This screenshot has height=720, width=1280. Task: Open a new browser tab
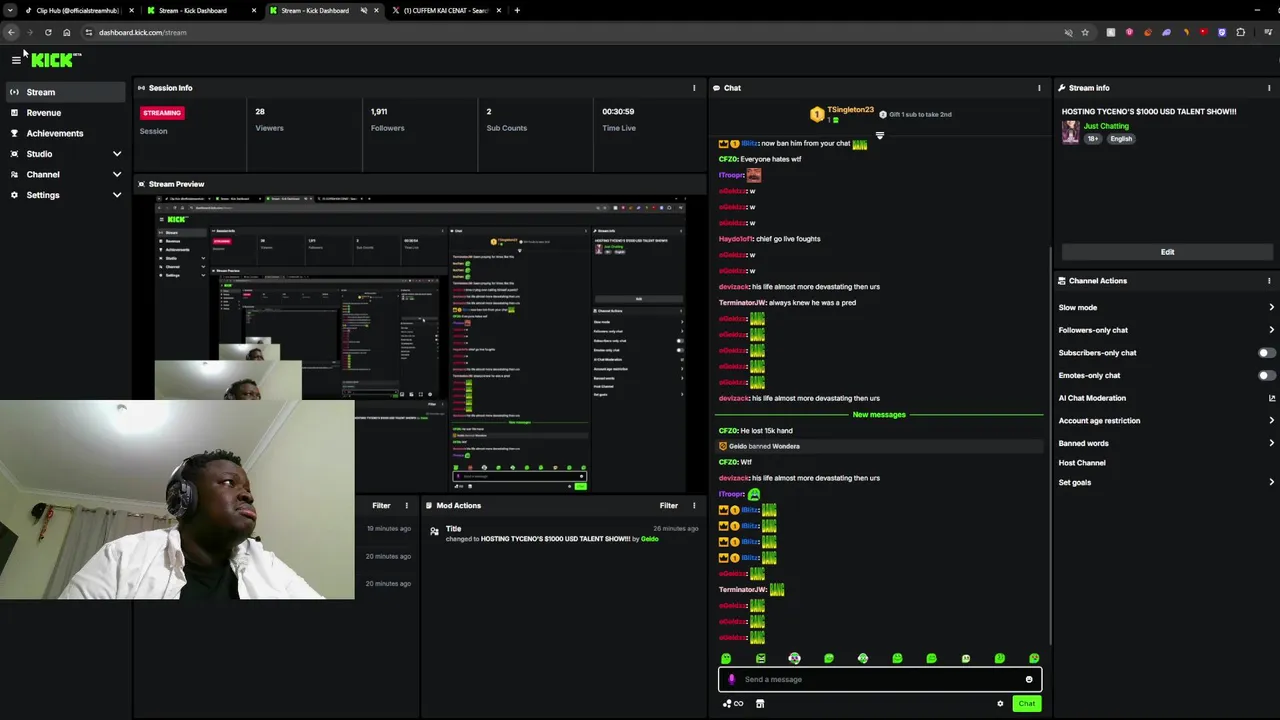pyautogui.click(x=517, y=10)
